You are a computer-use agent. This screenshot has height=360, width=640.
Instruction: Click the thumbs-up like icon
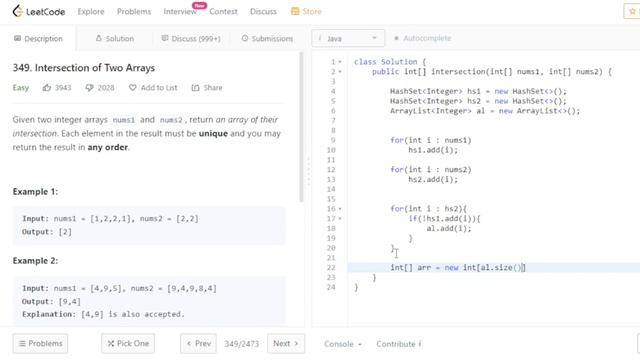(47, 87)
